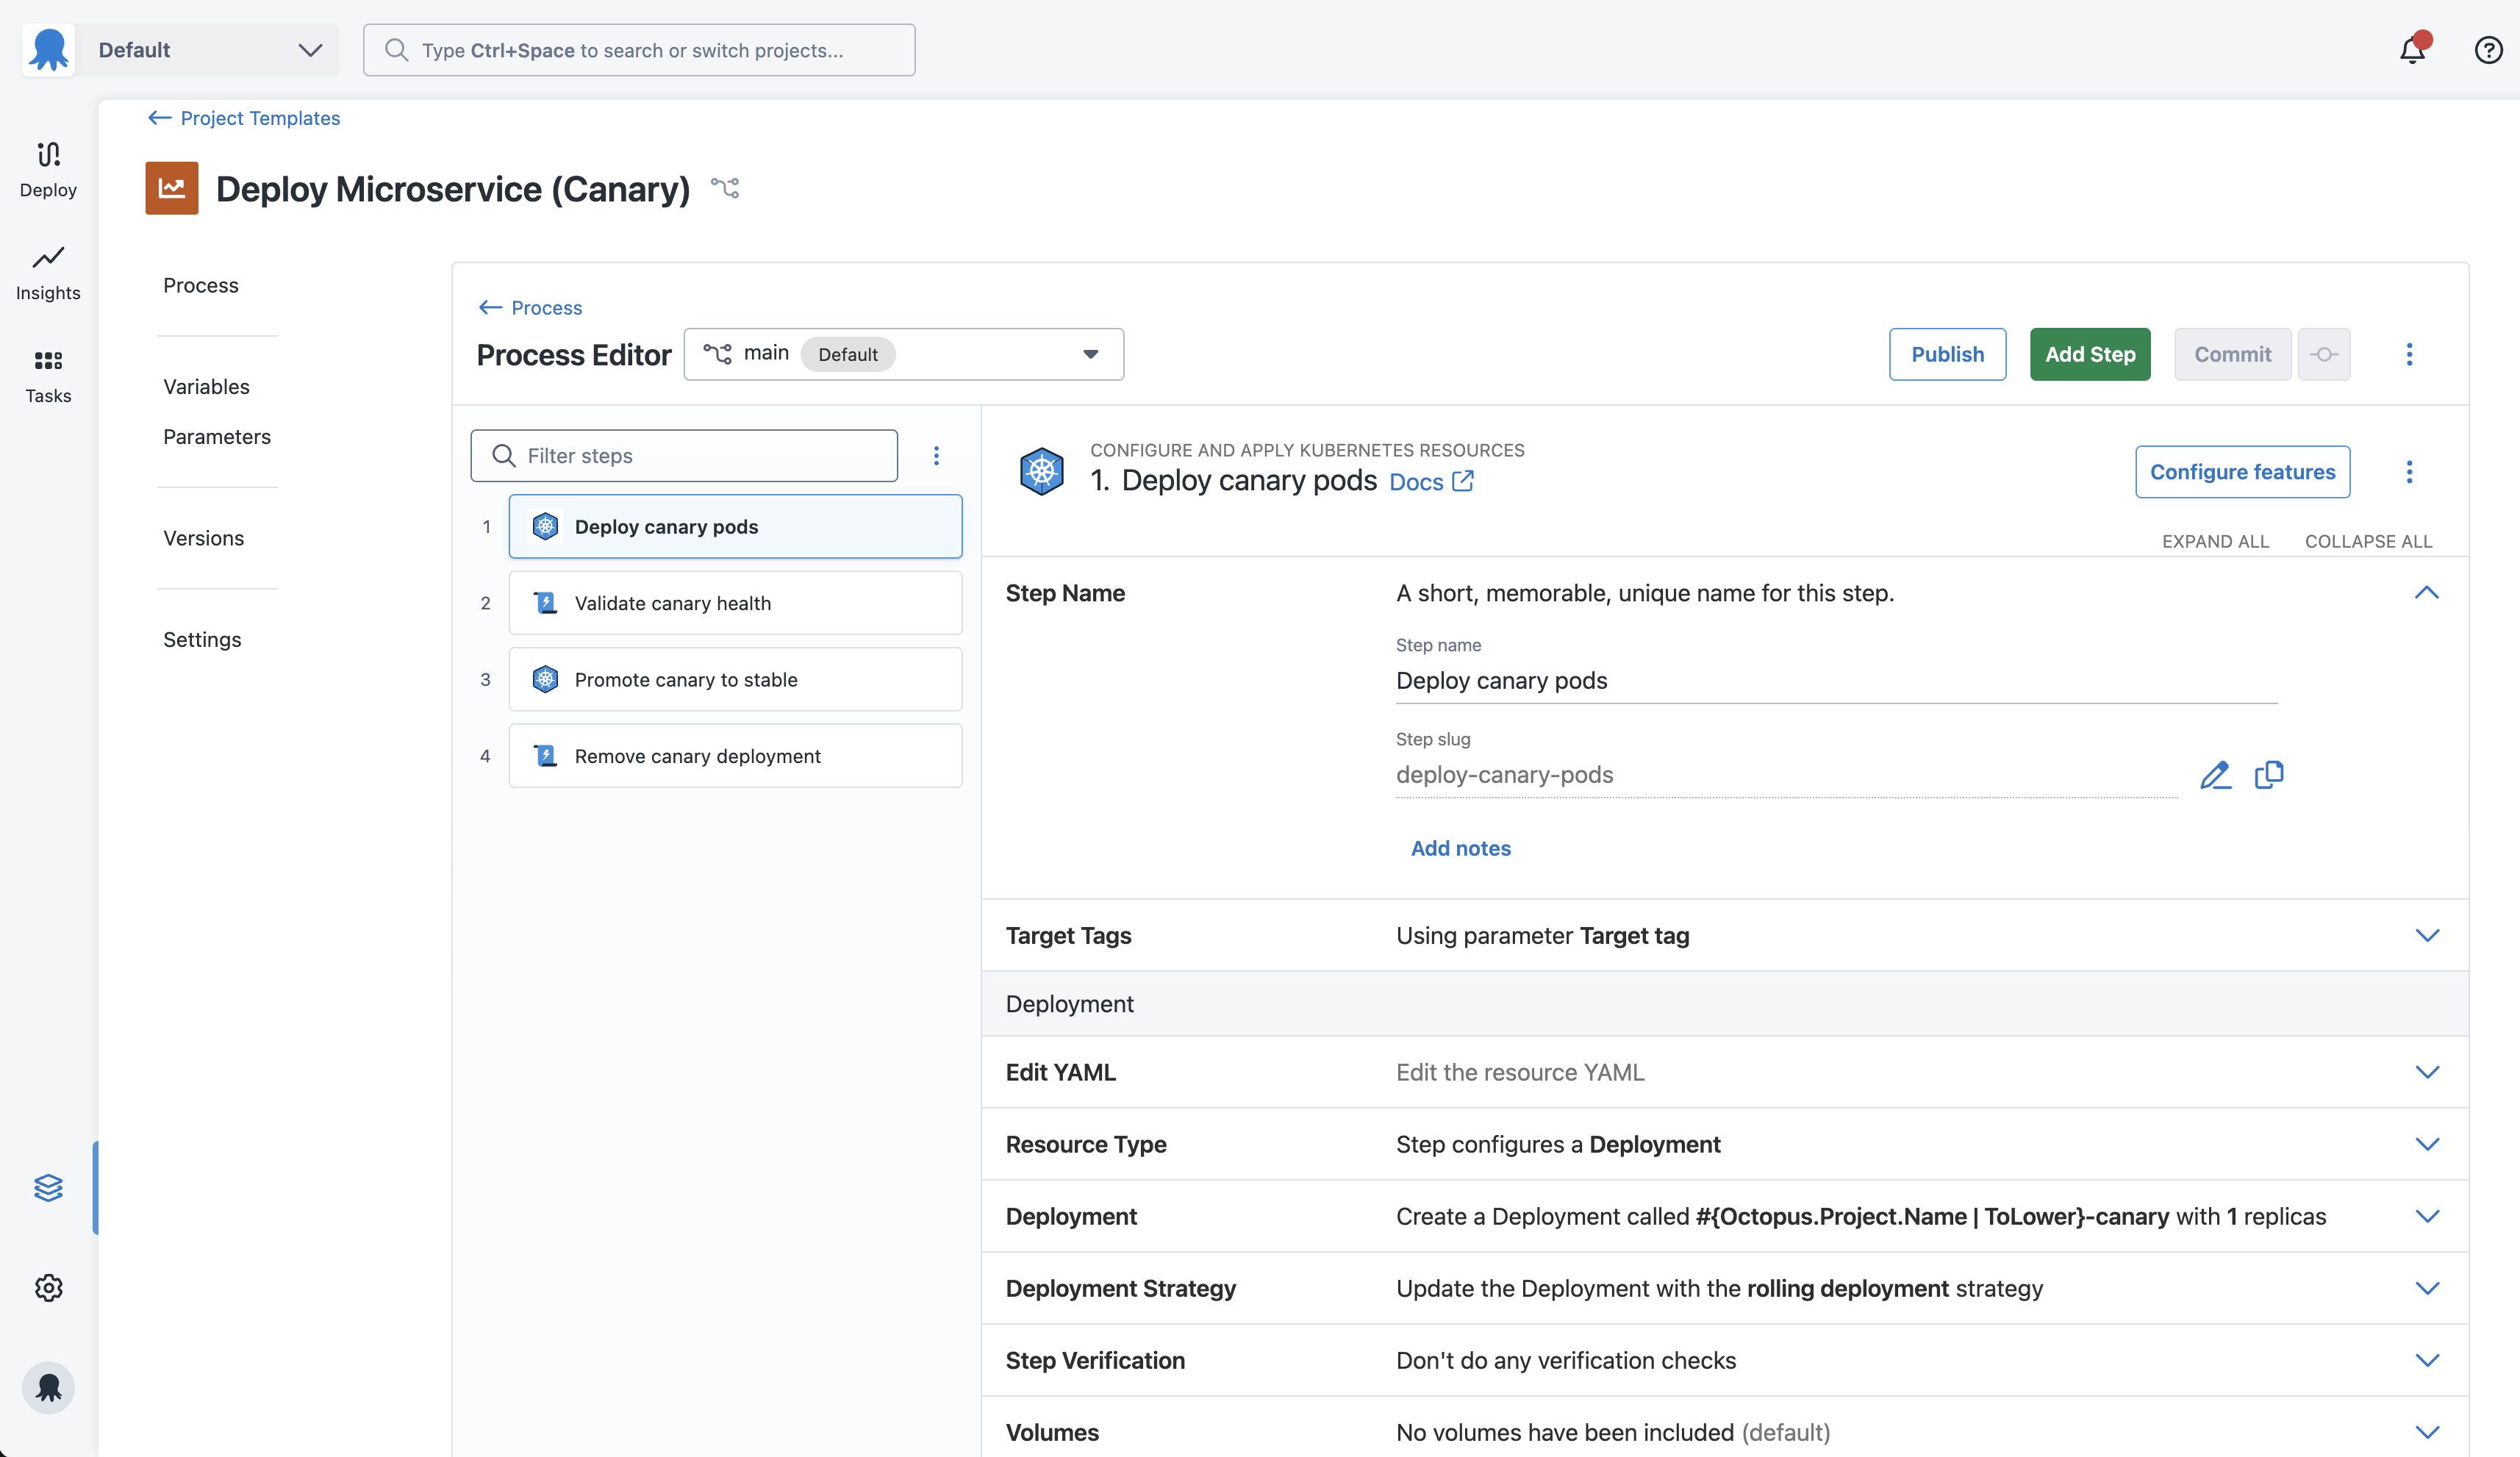Go to Tasks via the sidebar icon

pos(47,375)
